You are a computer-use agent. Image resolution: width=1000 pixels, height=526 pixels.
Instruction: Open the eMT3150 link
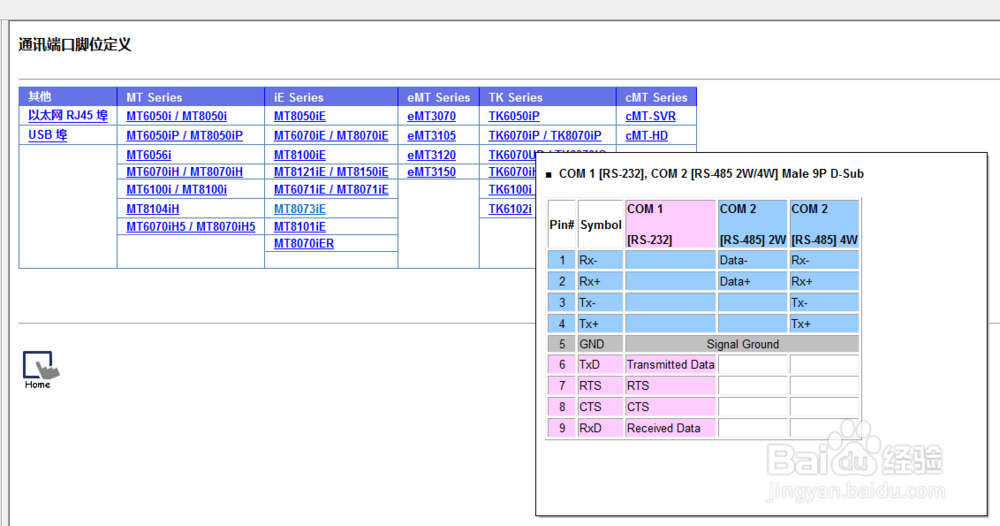(431, 172)
